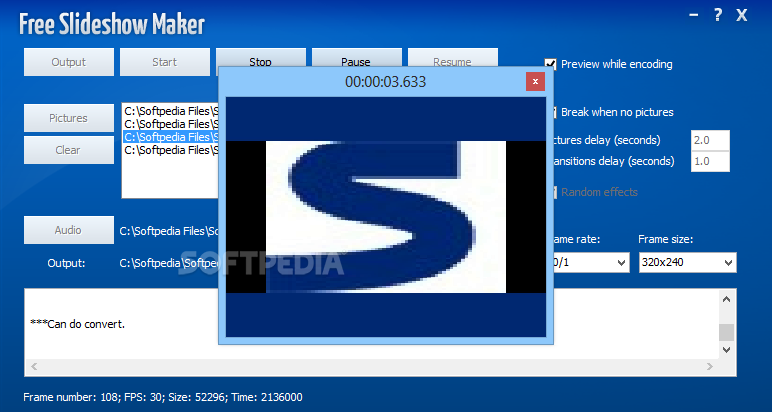
Task: Click the Frame number status bar text
Action: point(163,397)
